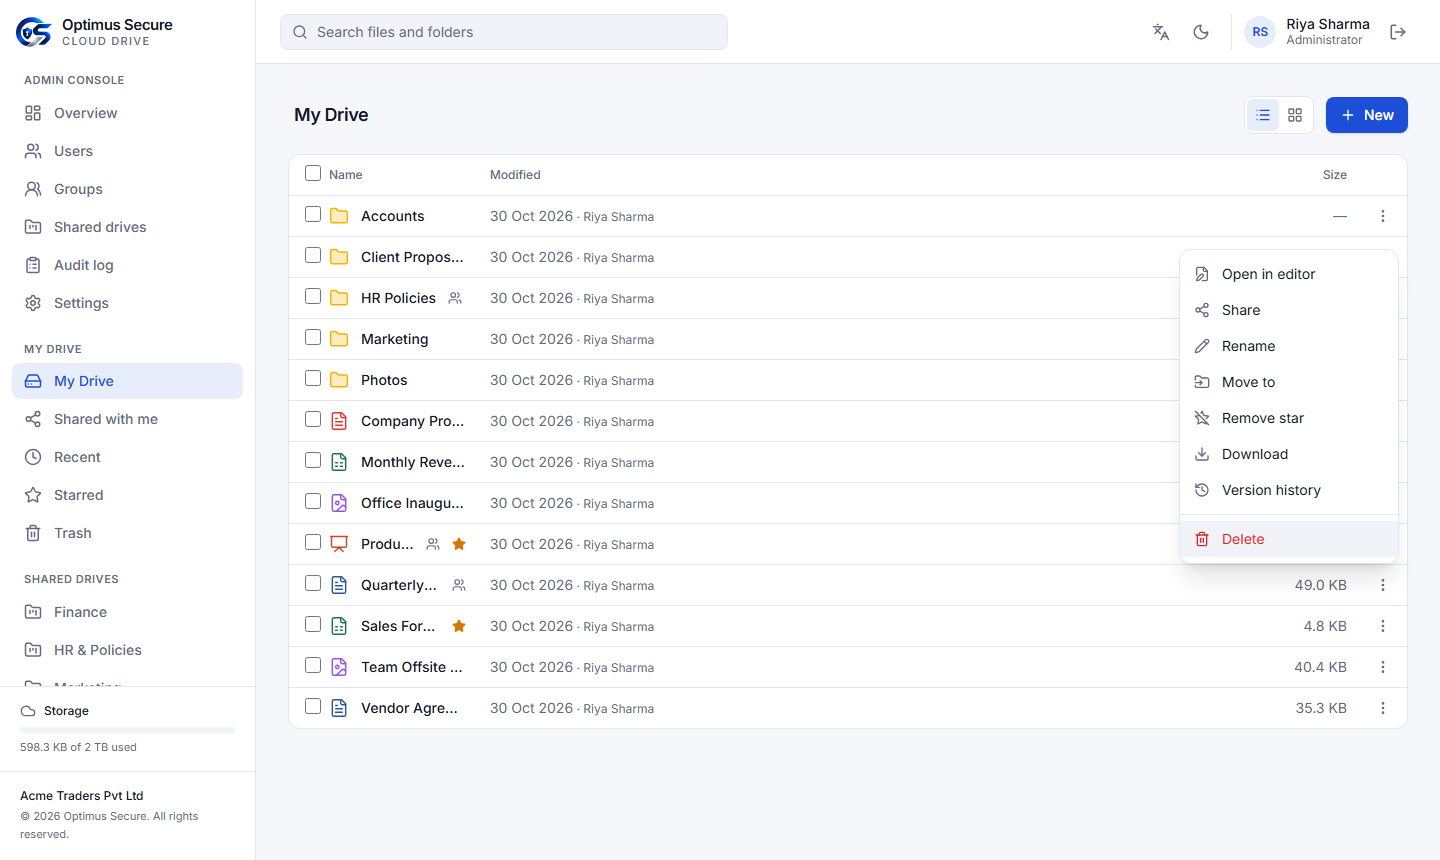Choose Version history from the menu
Viewport: 1440px width, 860px height.
(x=1289, y=490)
